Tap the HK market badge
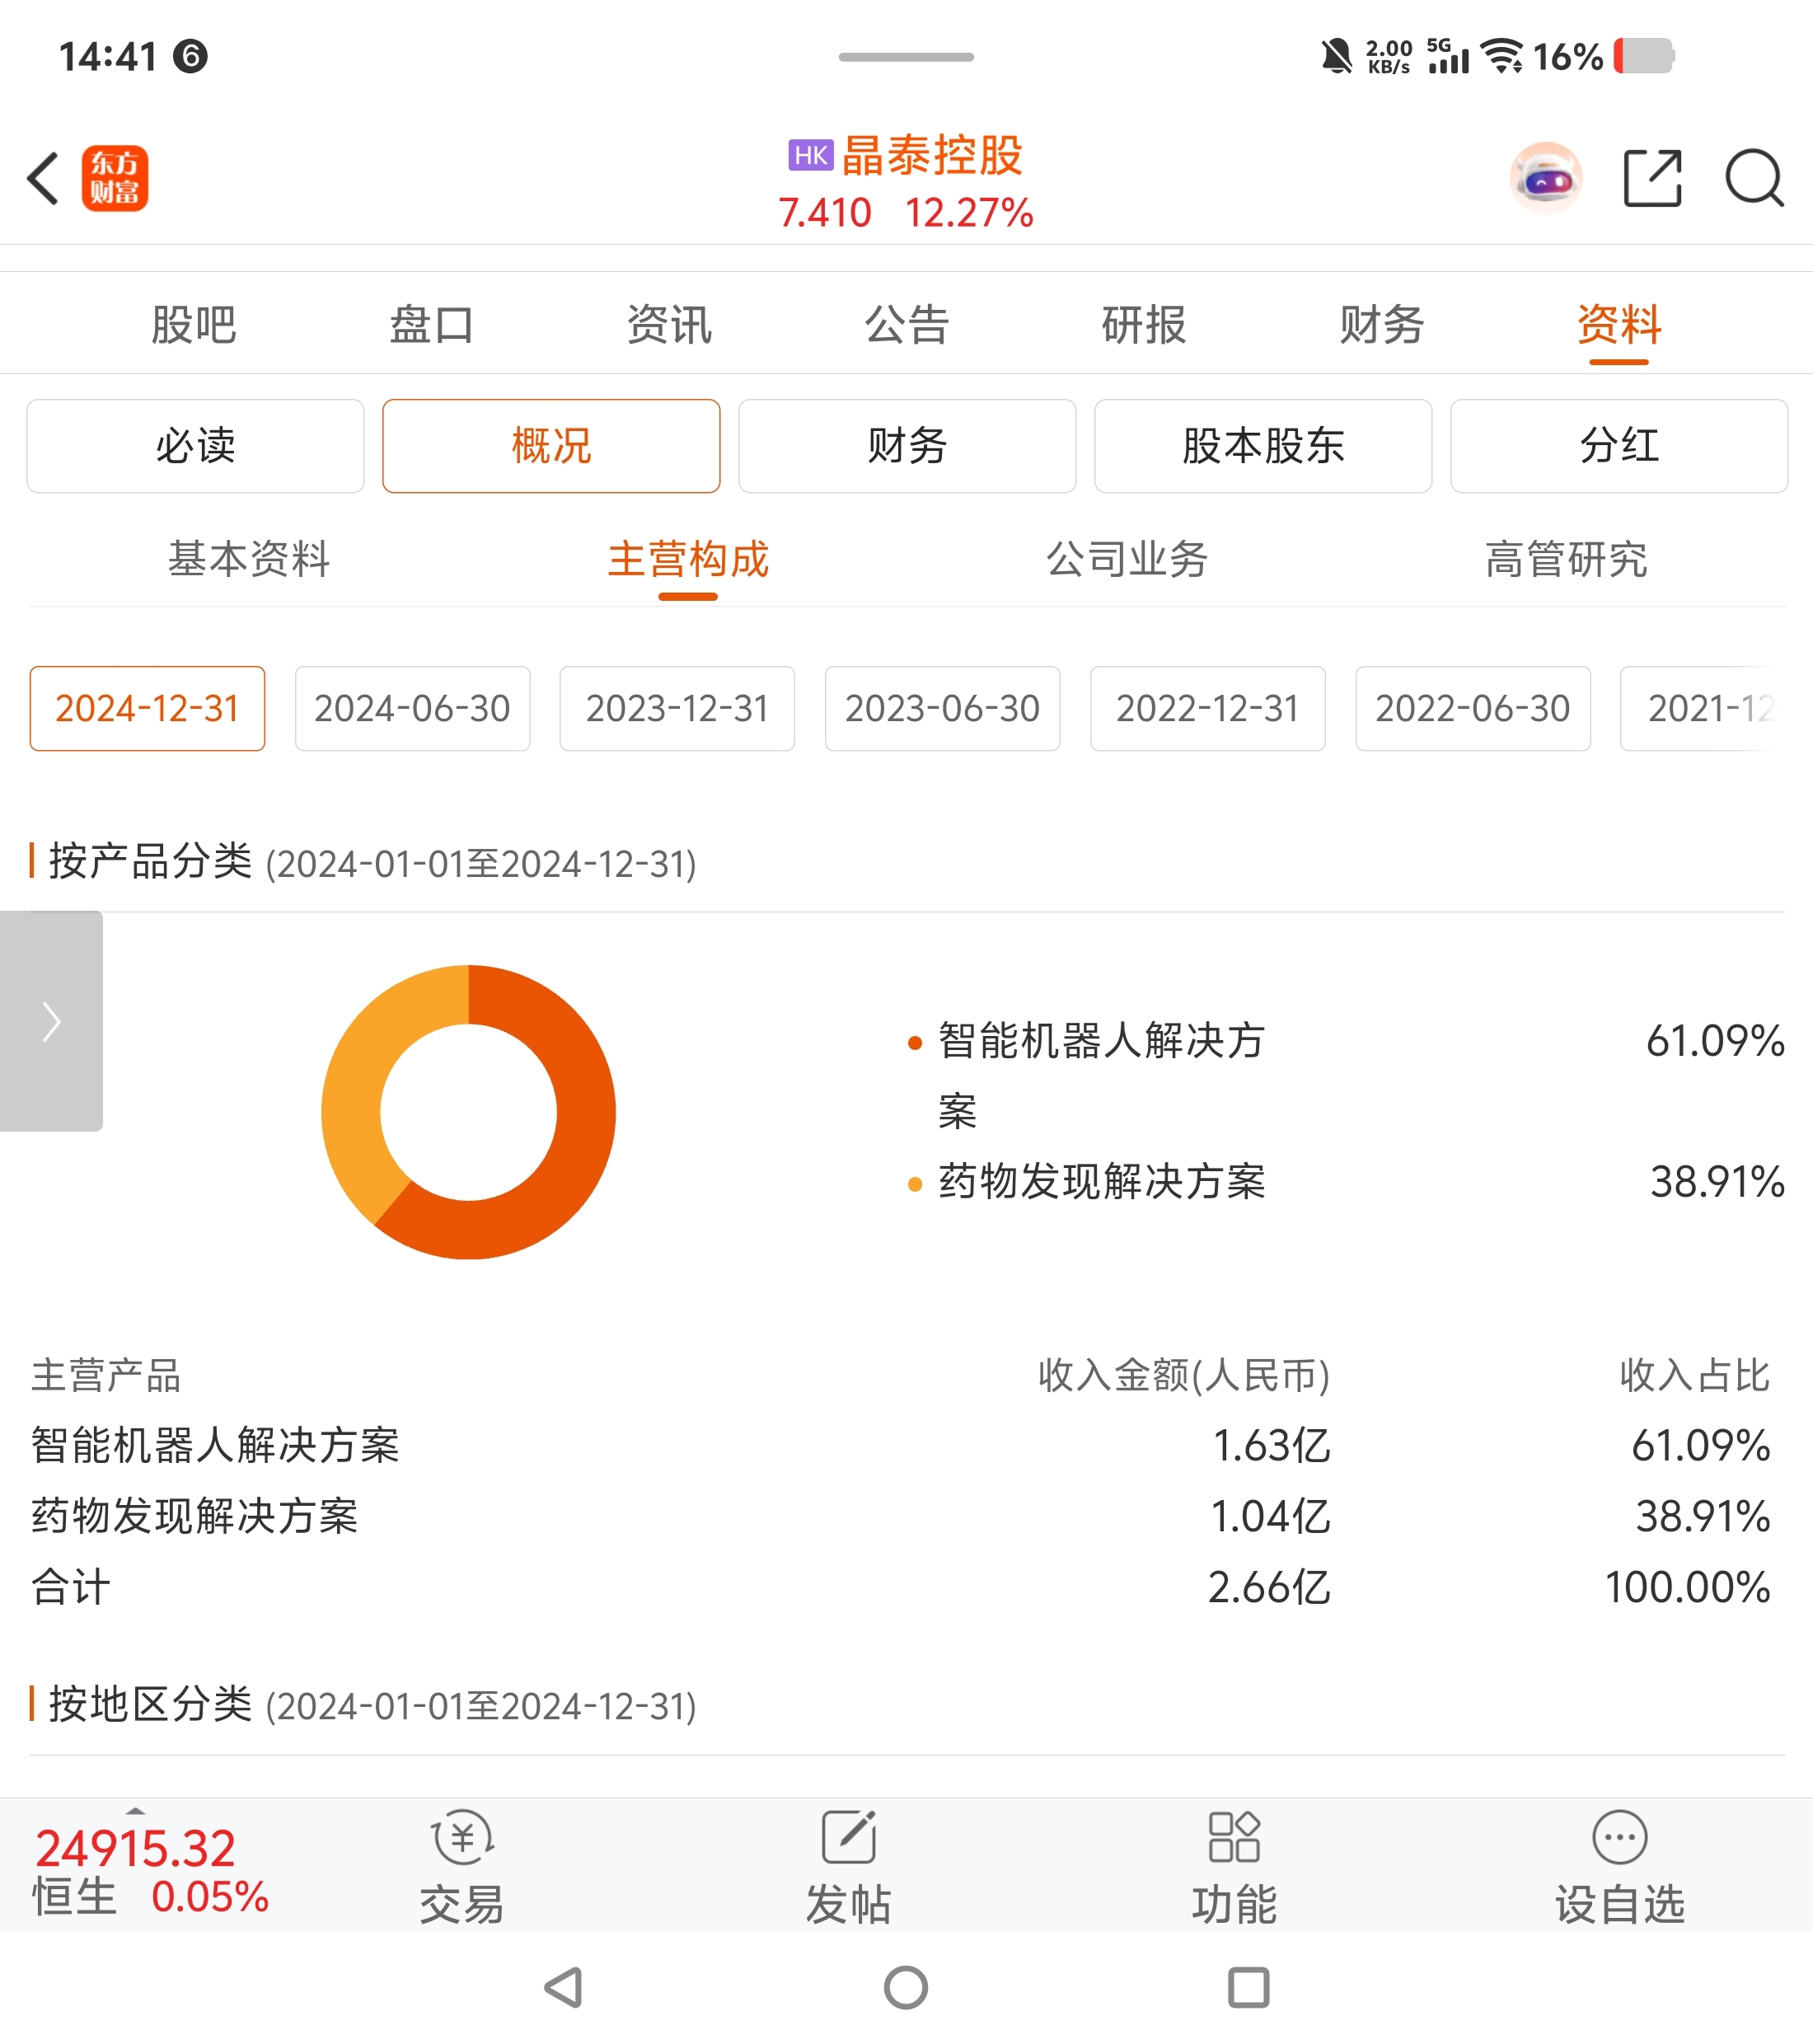Screen dimensions: 1813x2044 click(x=810, y=155)
